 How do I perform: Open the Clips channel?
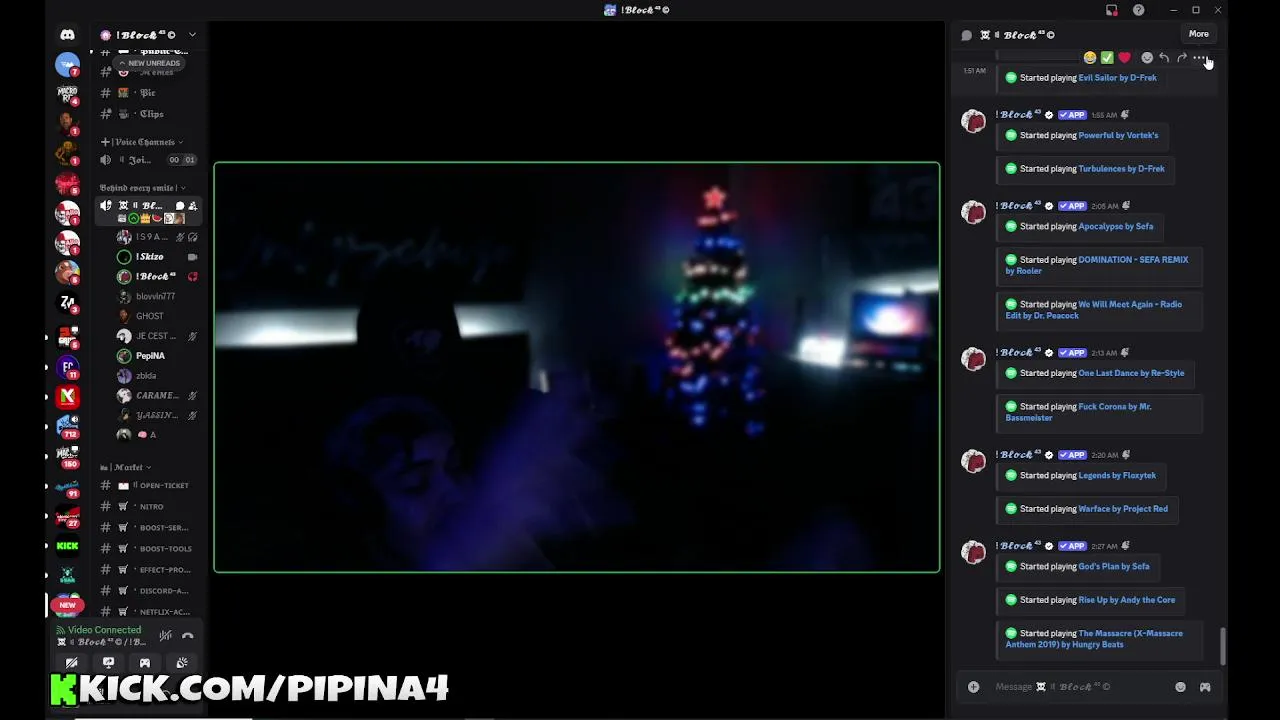(x=148, y=114)
